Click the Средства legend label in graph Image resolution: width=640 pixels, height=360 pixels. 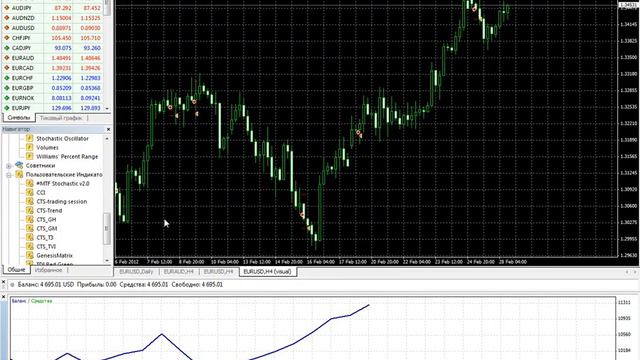(x=42, y=301)
